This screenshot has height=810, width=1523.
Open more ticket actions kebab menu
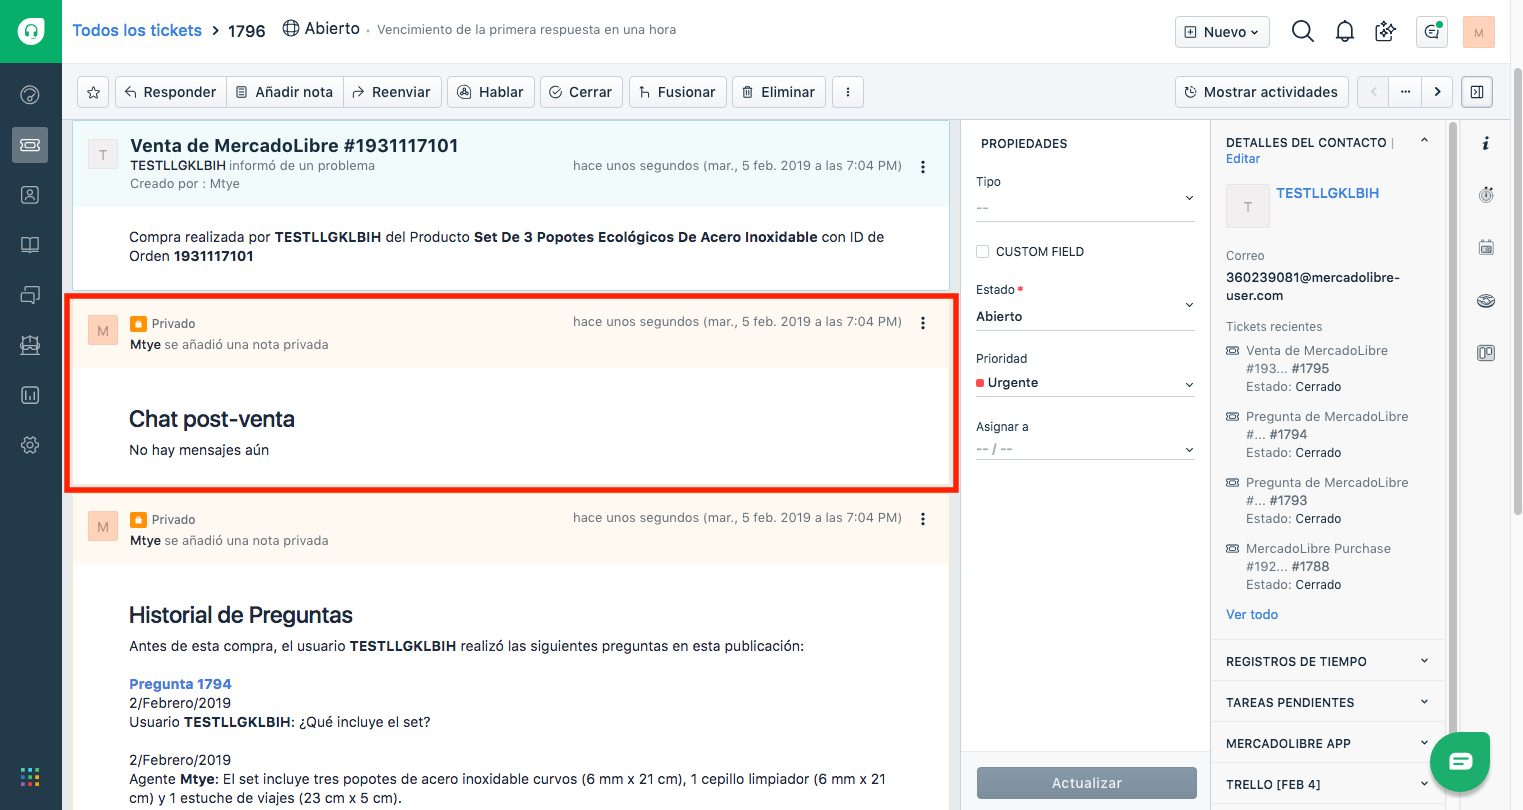848,92
